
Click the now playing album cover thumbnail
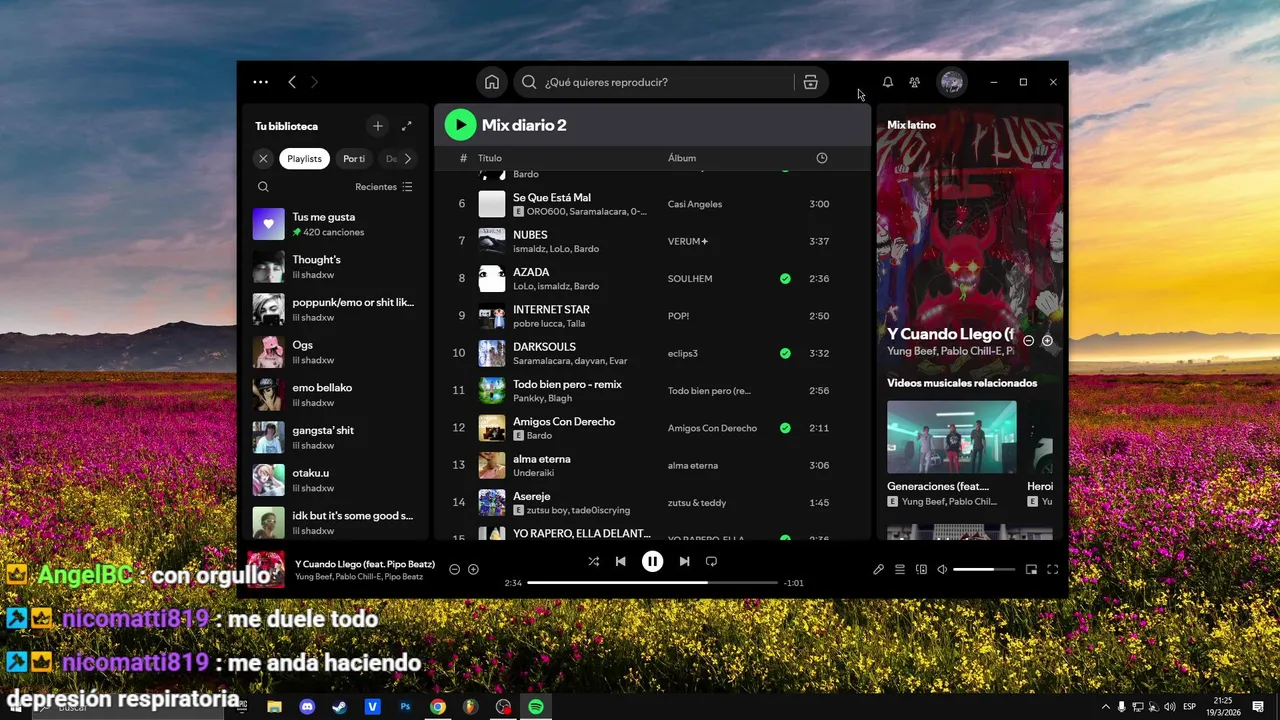pyautogui.click(x=266, y=569)
